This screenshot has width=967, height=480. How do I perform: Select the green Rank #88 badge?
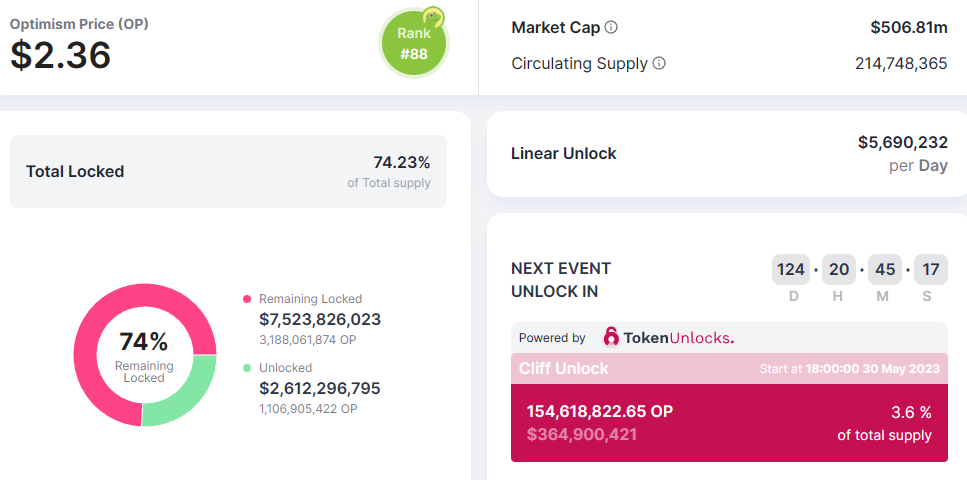[x=413, y=44]
